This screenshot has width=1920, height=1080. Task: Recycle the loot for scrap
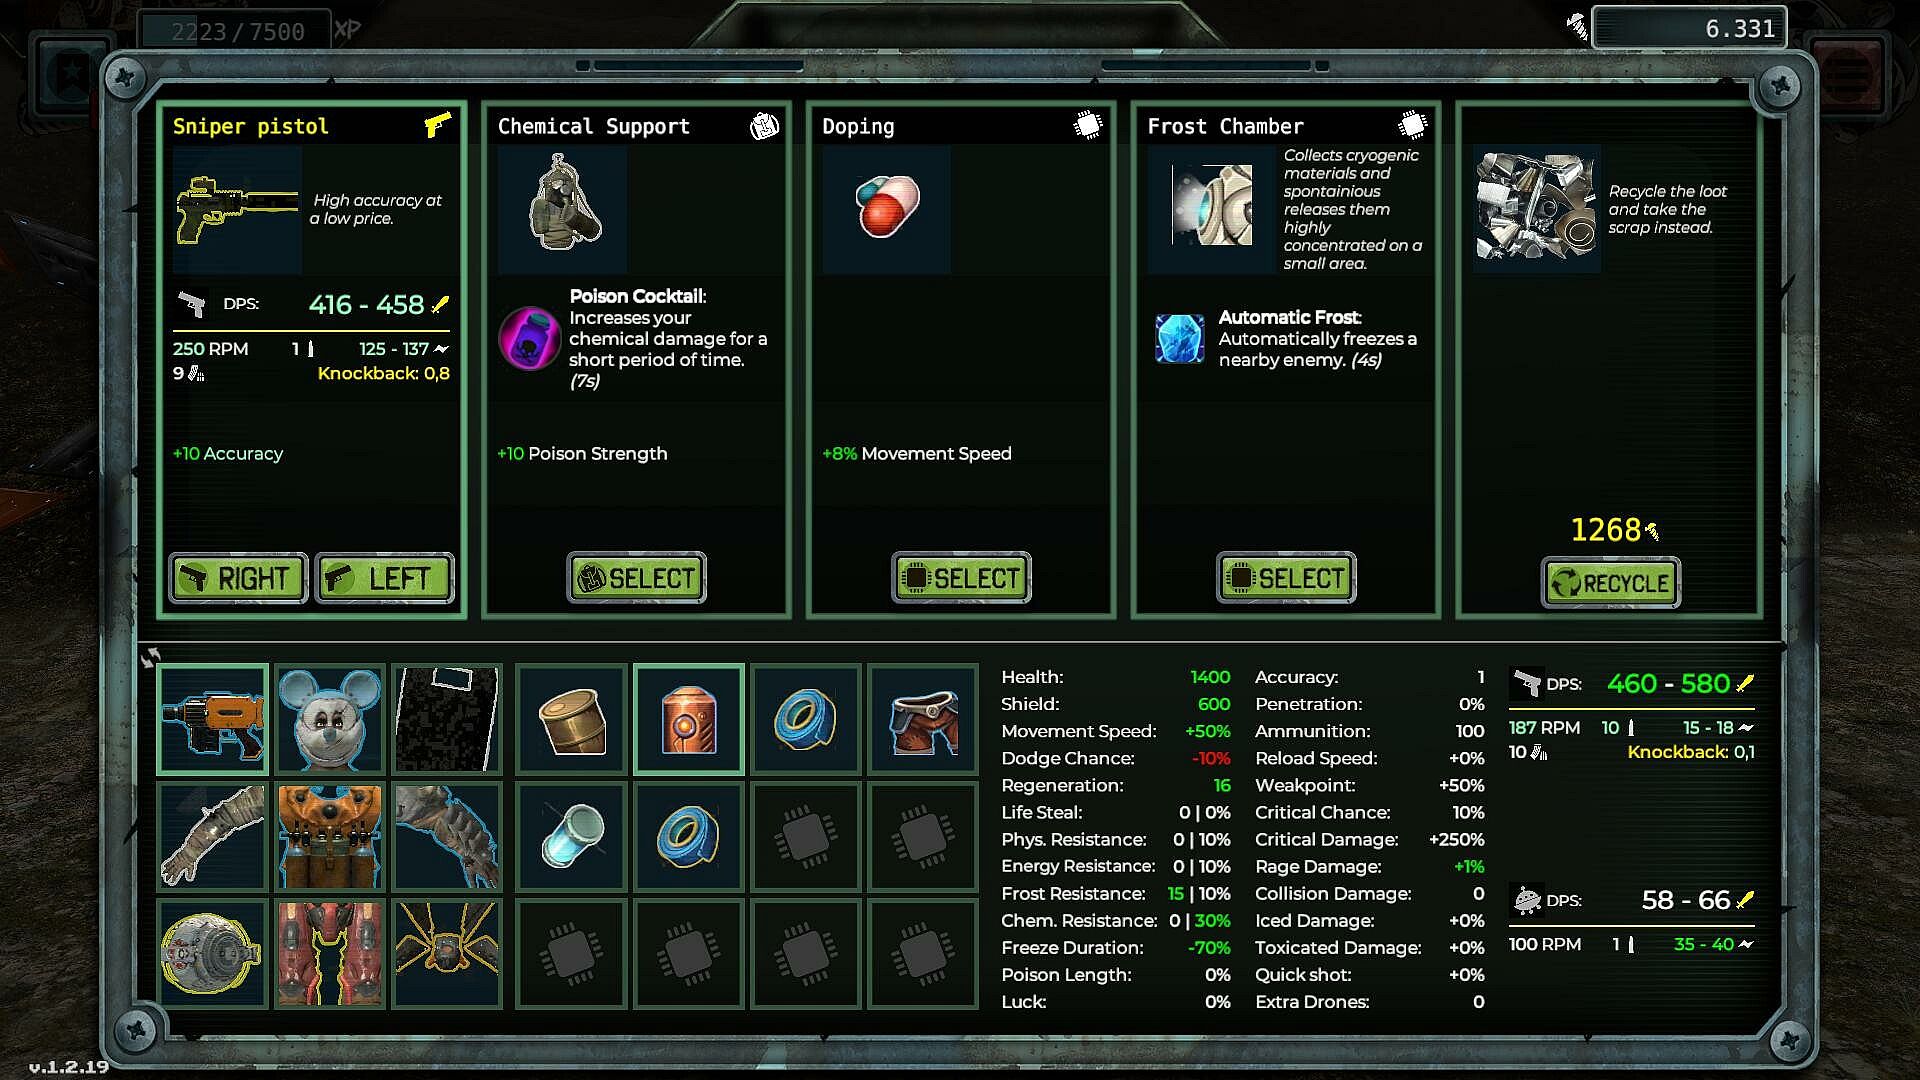tap(1611, 583)
